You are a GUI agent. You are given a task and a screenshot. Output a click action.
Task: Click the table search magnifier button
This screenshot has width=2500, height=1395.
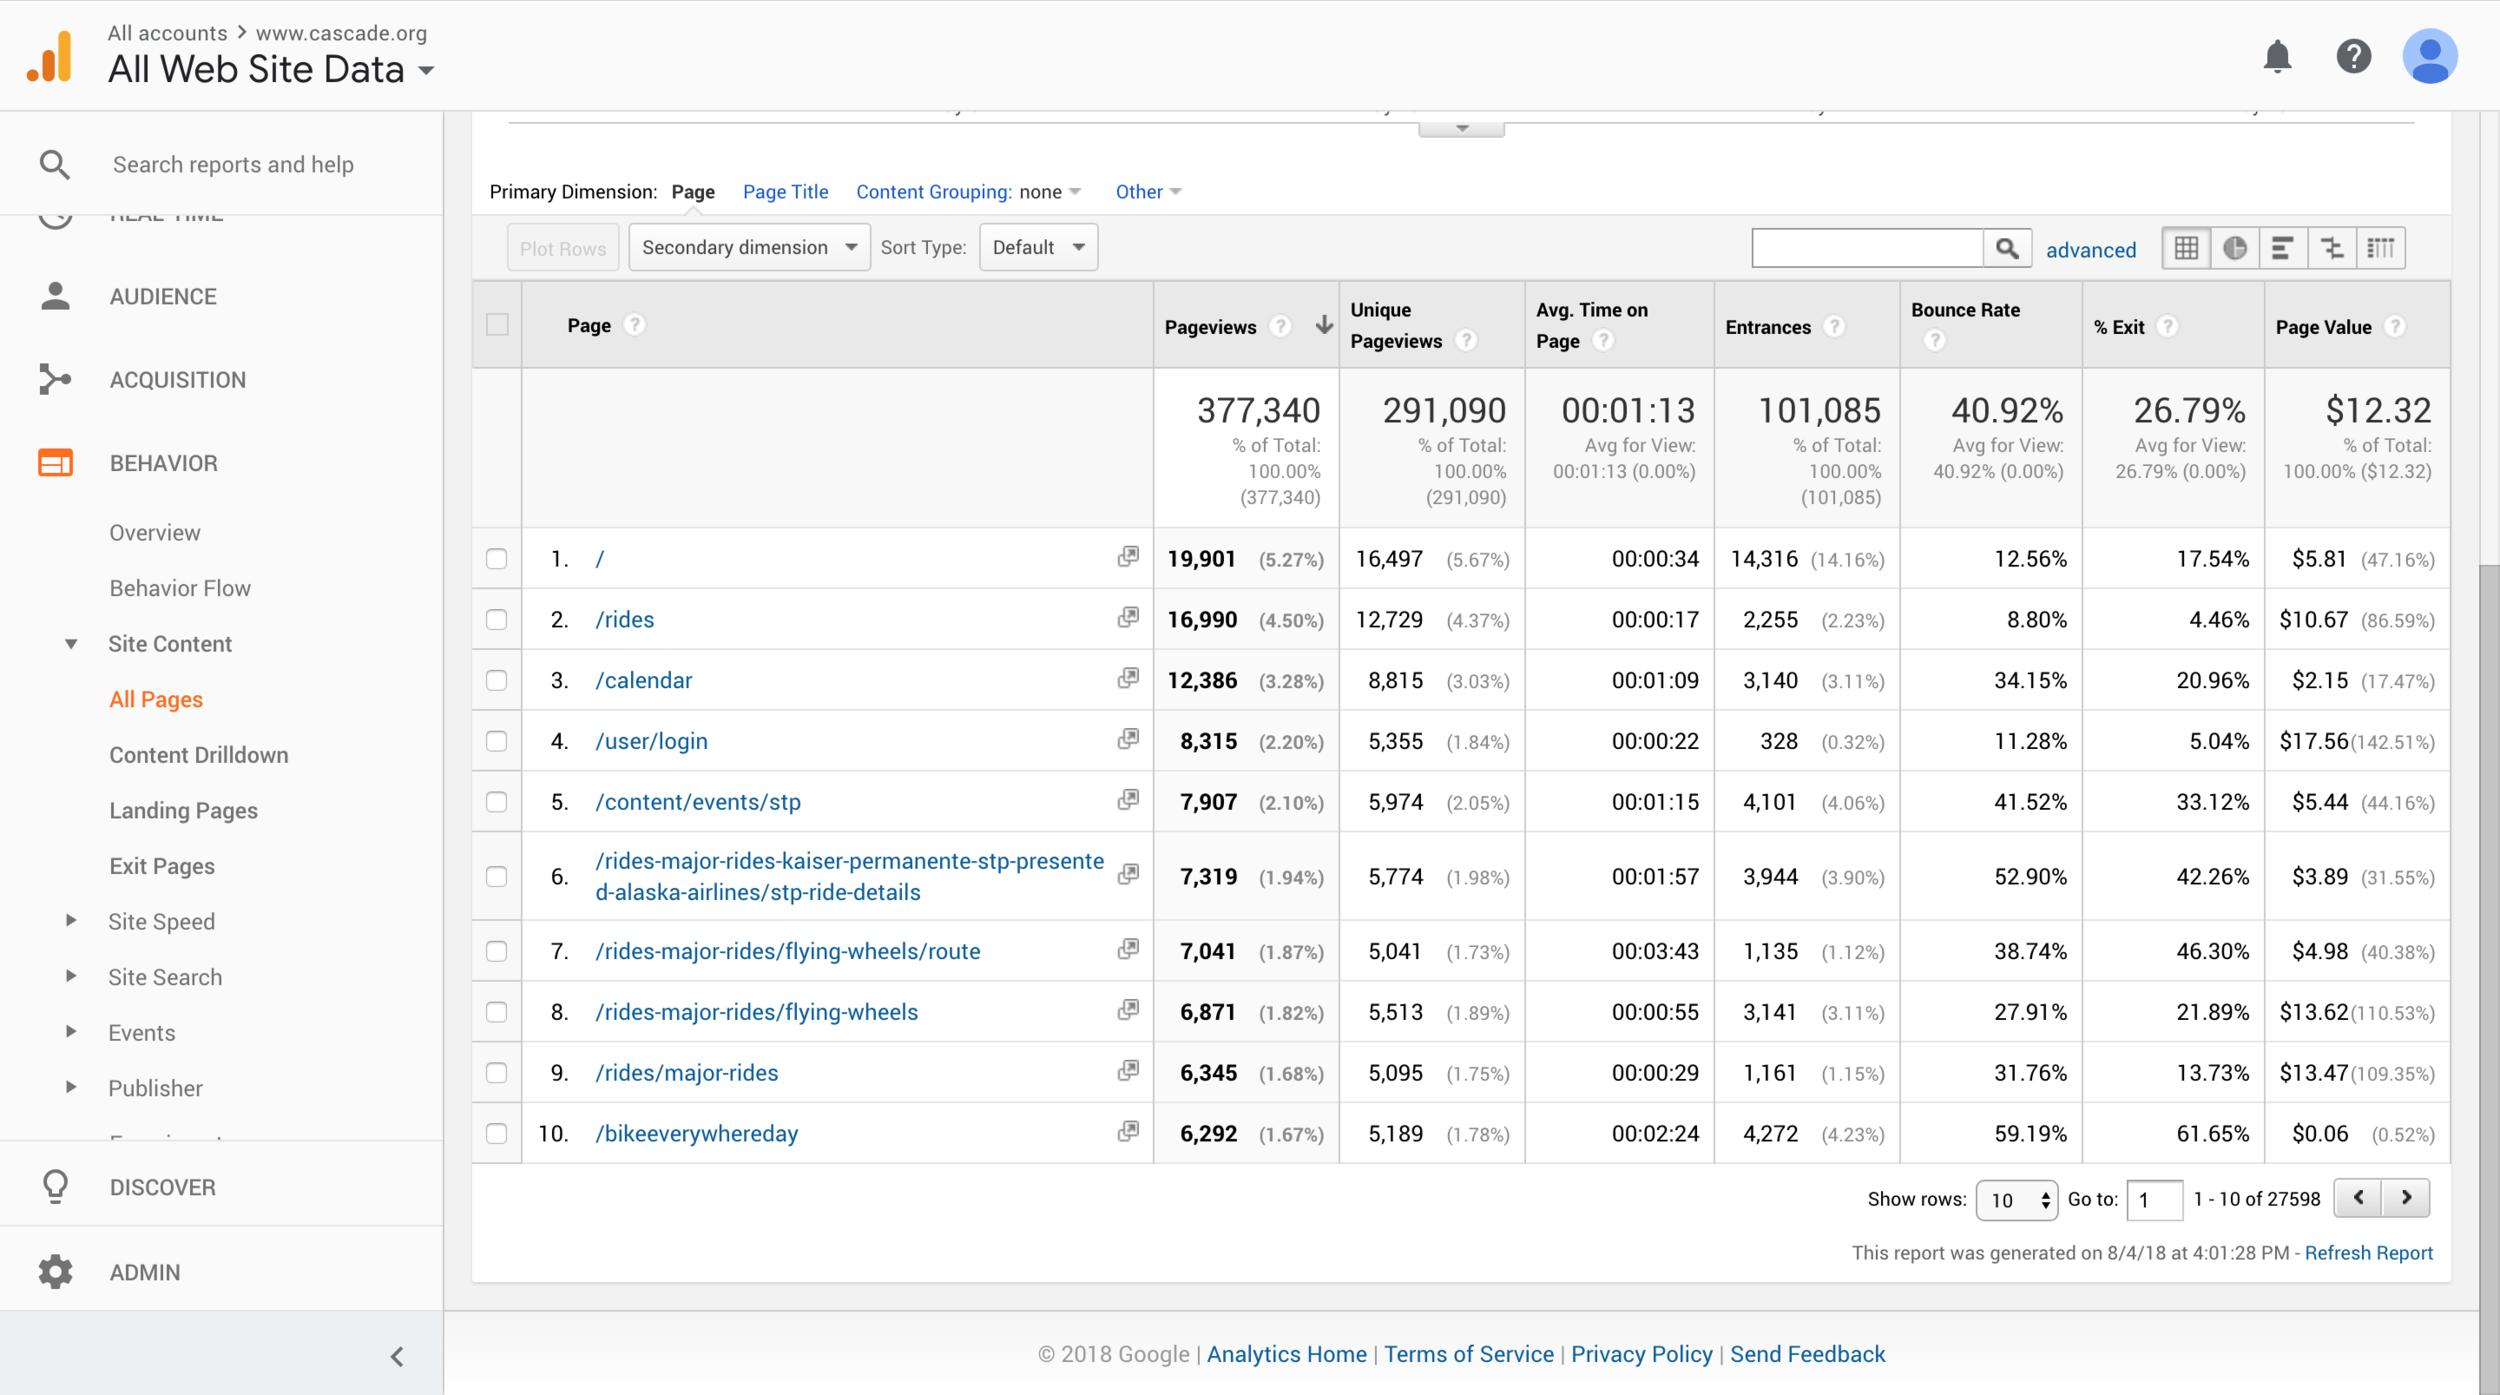2007,248
